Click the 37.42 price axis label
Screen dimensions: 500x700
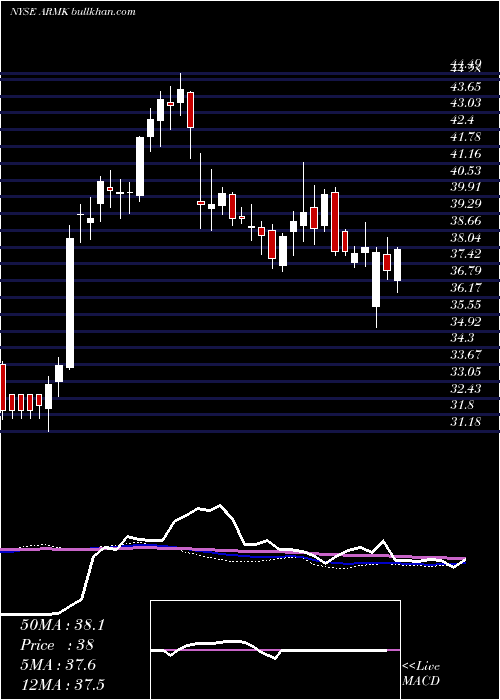[465, 254]
